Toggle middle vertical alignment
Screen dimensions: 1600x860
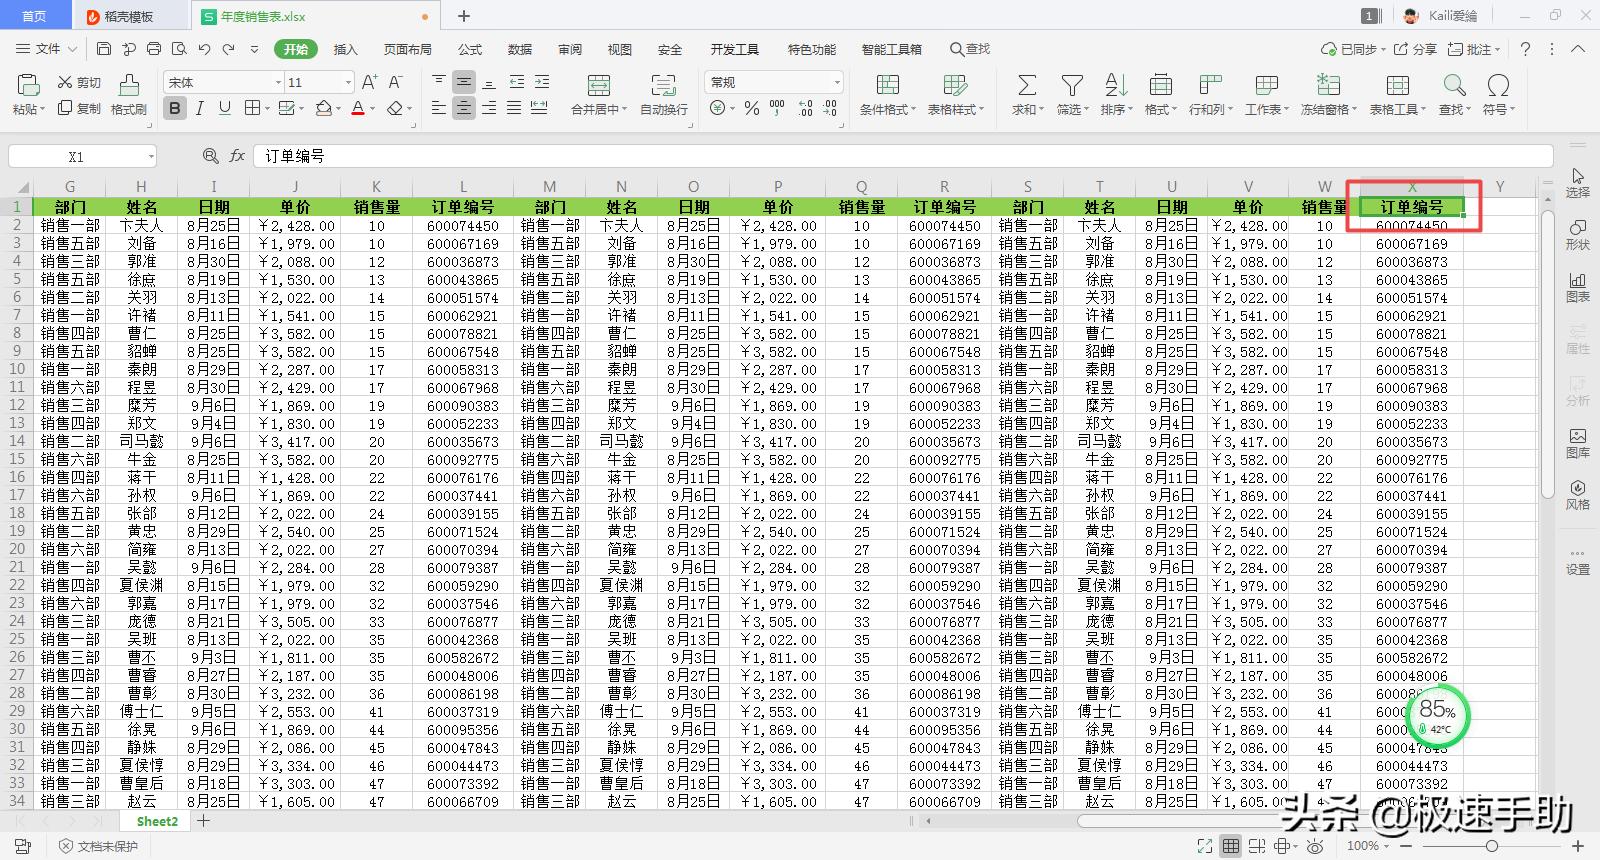pos(464,82)
